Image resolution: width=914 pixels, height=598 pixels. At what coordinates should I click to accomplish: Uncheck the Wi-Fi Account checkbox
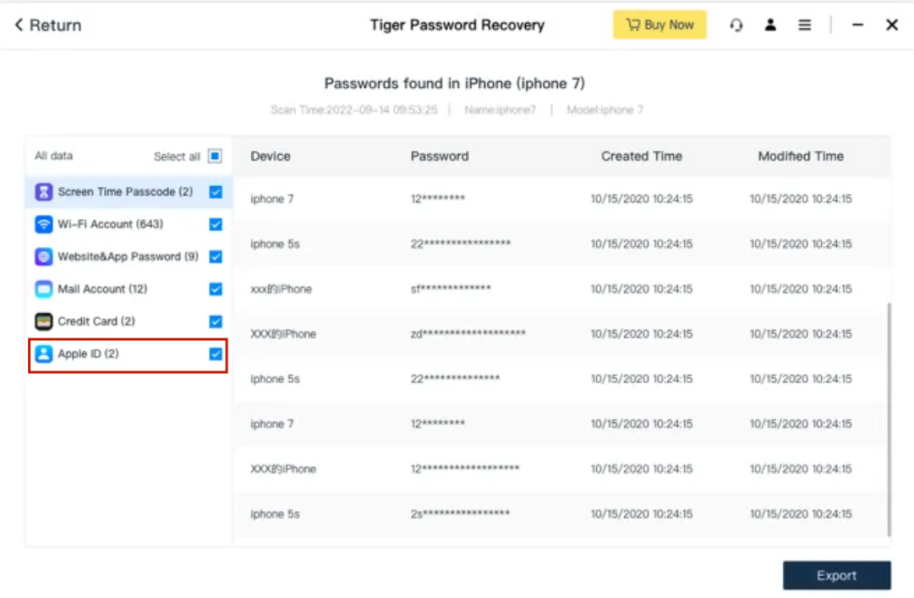pyautogui.click(x=215, y=224)
